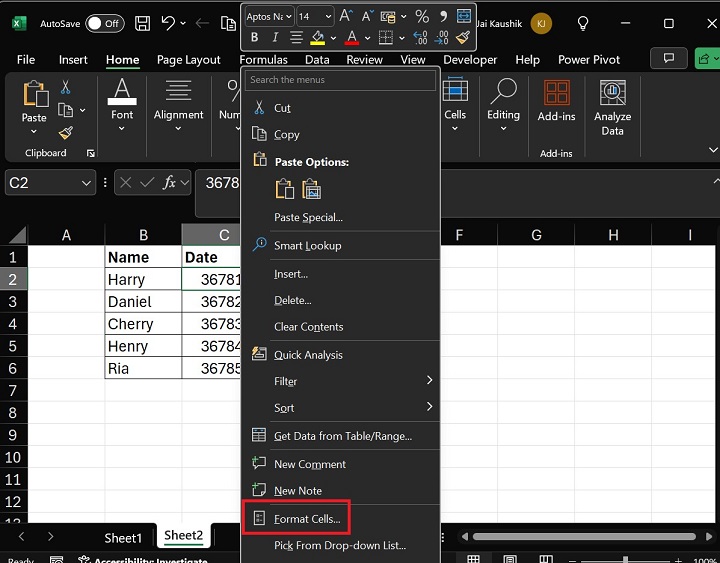Image resolution: width=720 pixels, height=563 pixels.
Task: Apply percent style from mini toolbar
Action: [421, 16]
